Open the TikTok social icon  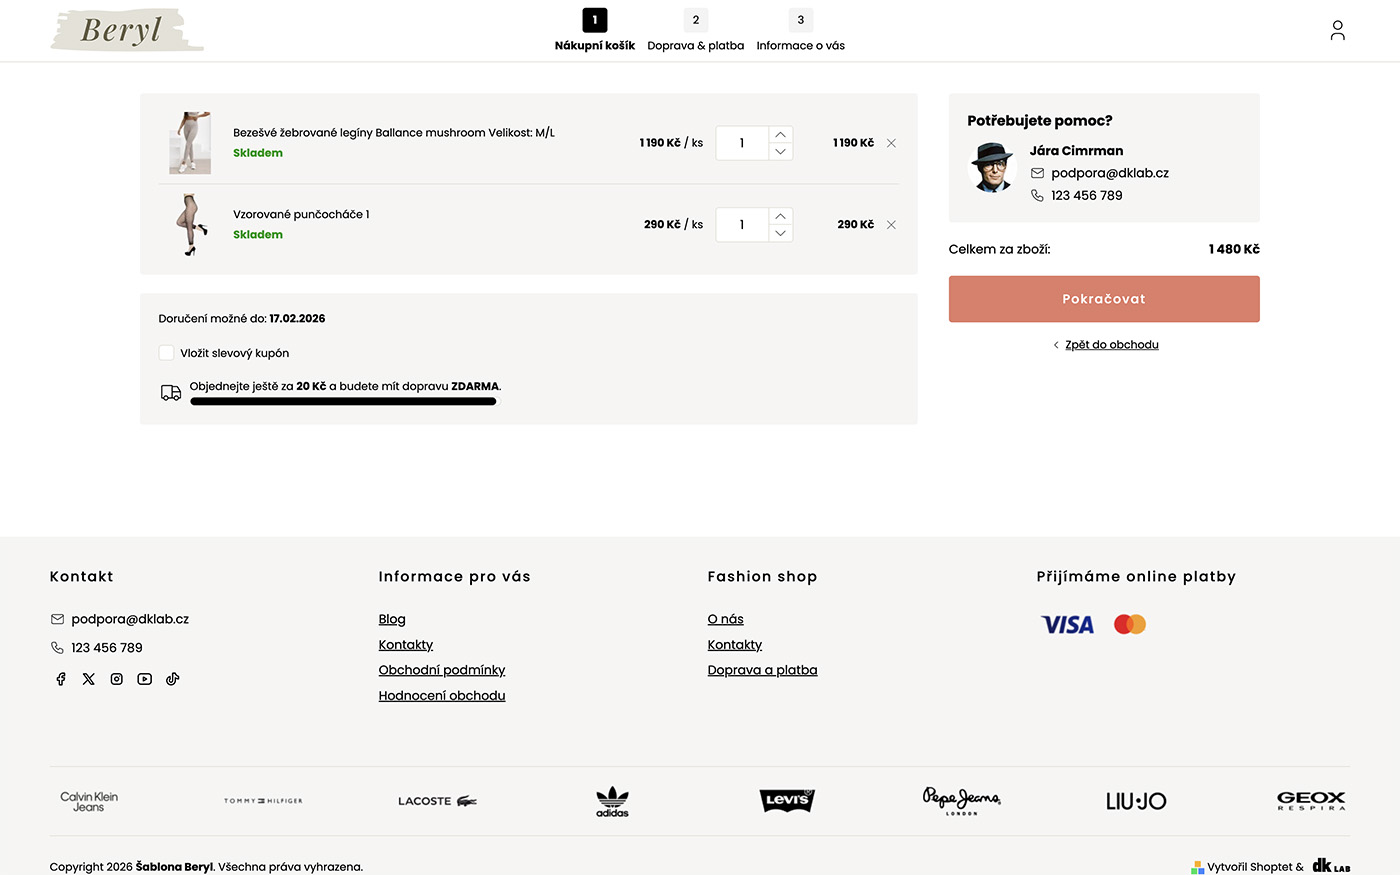[173, 679]
